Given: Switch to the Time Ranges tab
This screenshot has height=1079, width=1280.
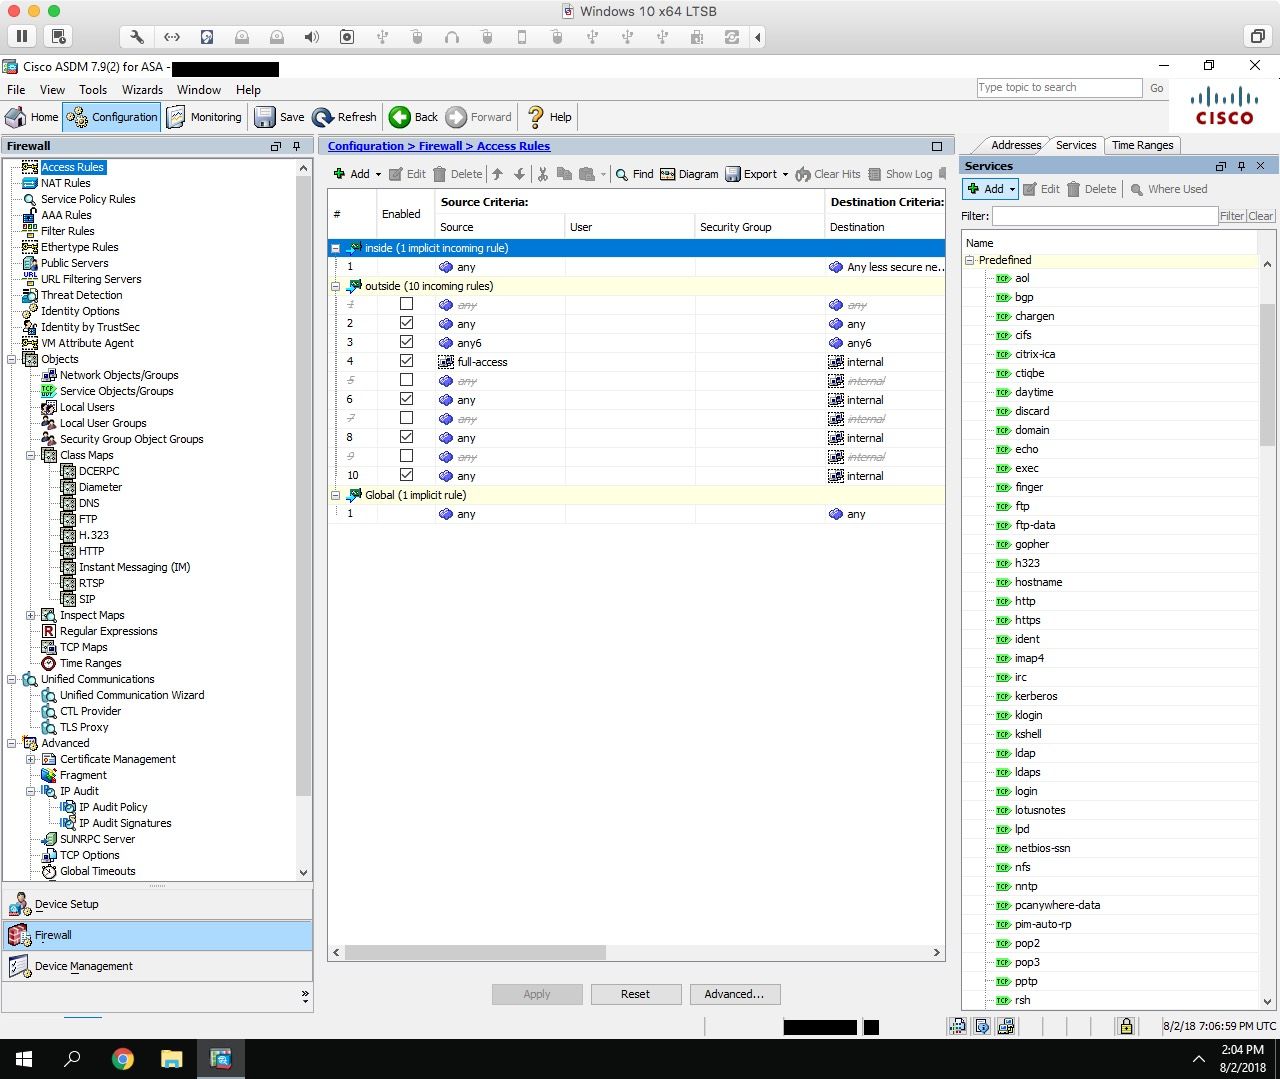Looking at the screenshot, I should point(1142,145).
